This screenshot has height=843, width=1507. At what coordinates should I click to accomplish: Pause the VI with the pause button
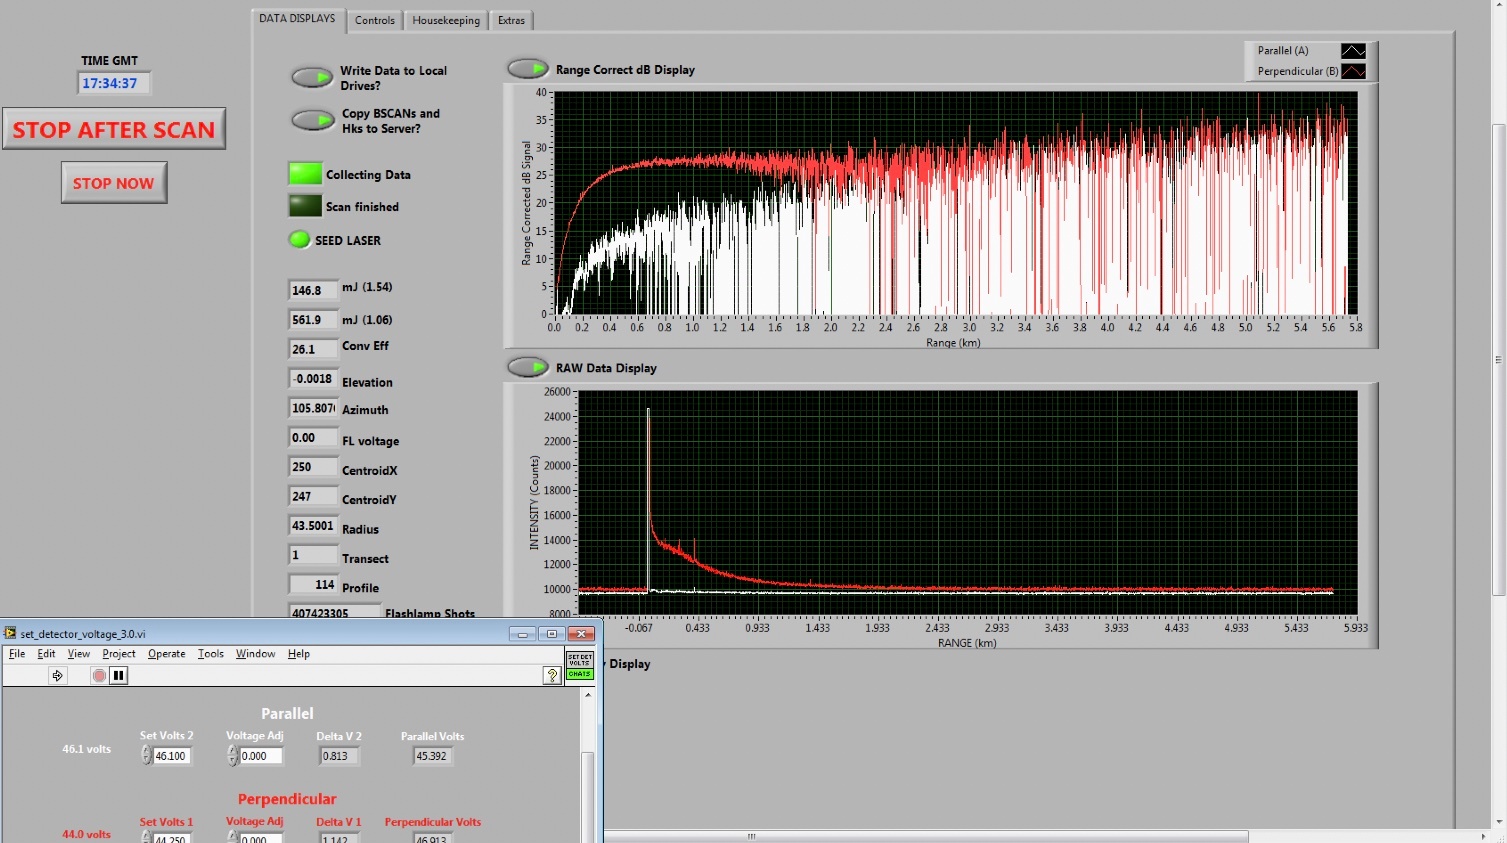tap(118, 676)
